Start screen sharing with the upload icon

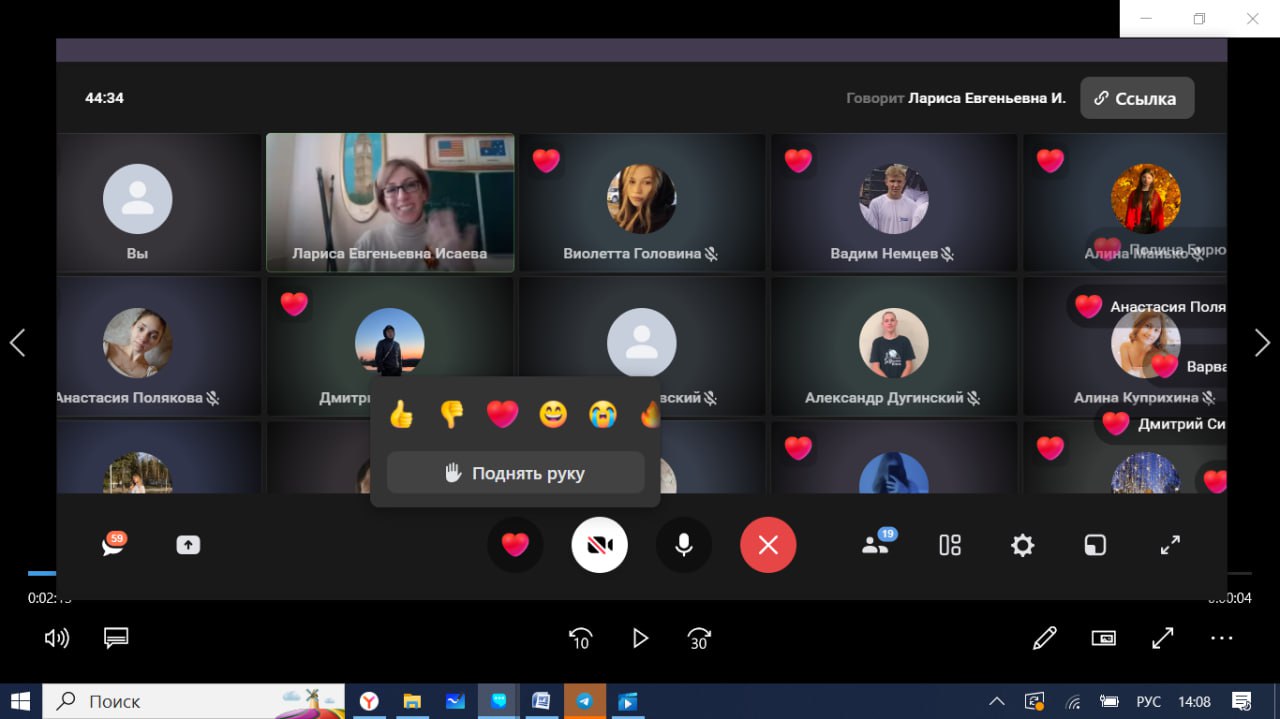(x=188, y=545)
